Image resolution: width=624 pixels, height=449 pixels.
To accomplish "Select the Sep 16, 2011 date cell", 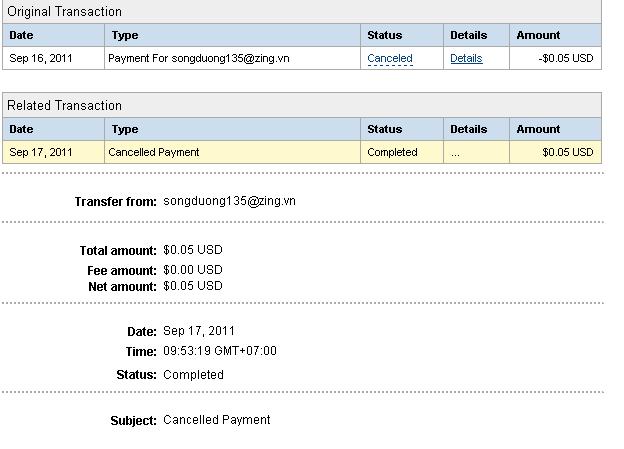I will [41, 58].
